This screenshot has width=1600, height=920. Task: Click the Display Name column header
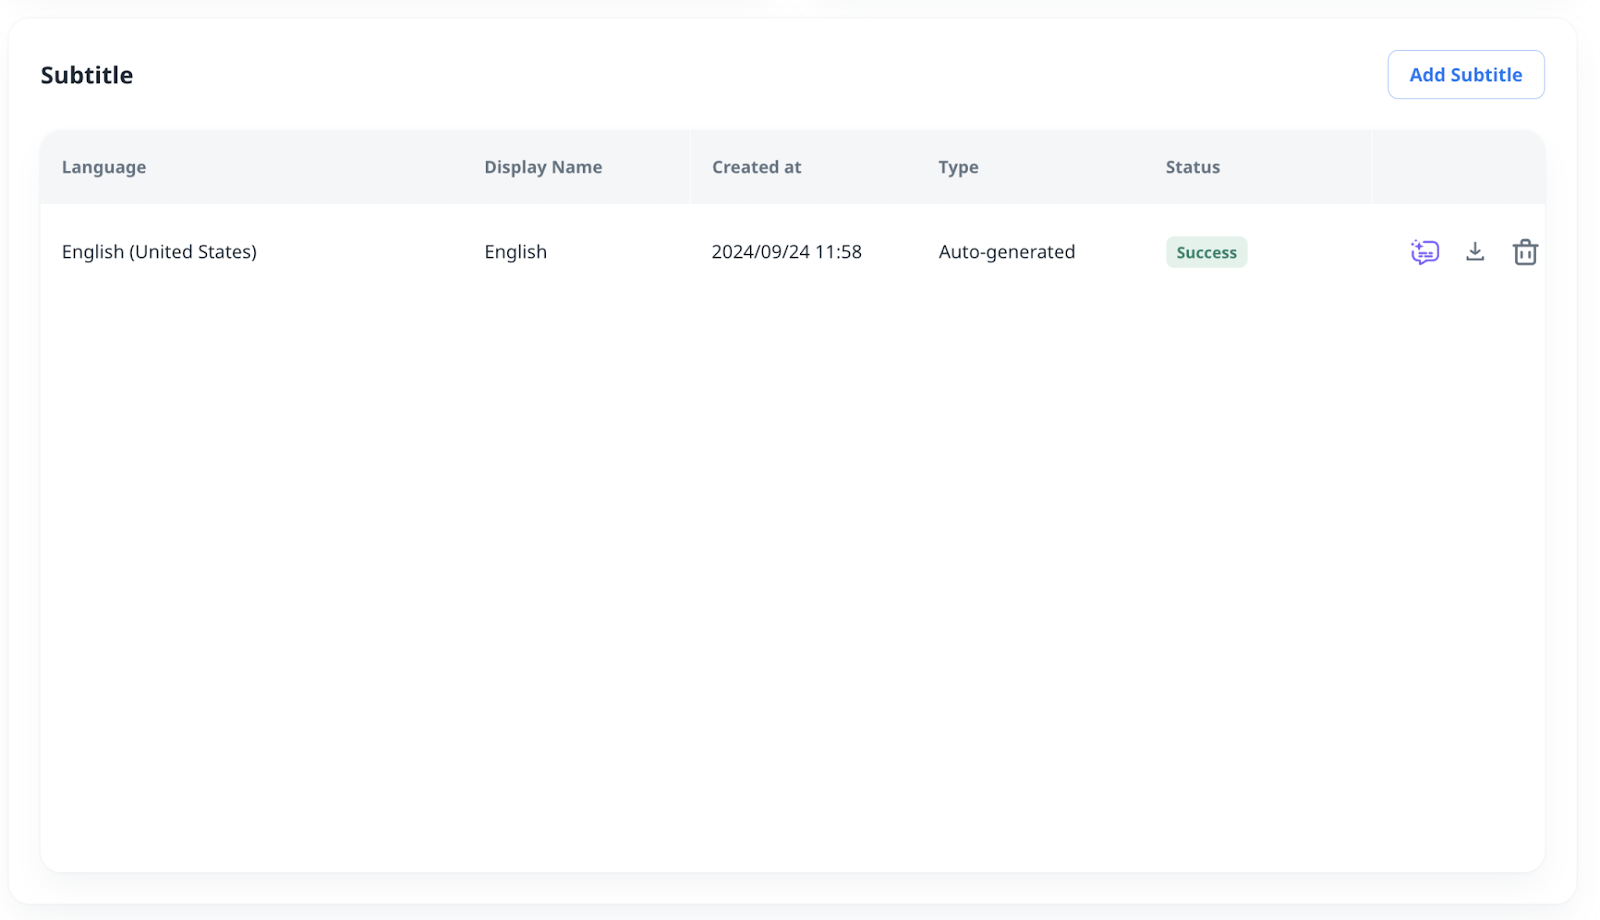click(543, 167)
